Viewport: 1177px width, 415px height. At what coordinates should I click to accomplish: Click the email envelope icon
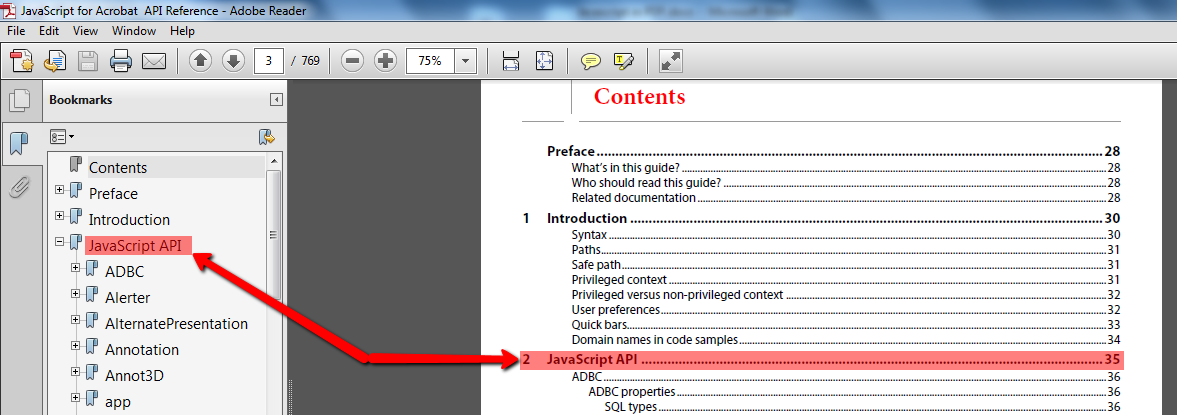(154, 61)
